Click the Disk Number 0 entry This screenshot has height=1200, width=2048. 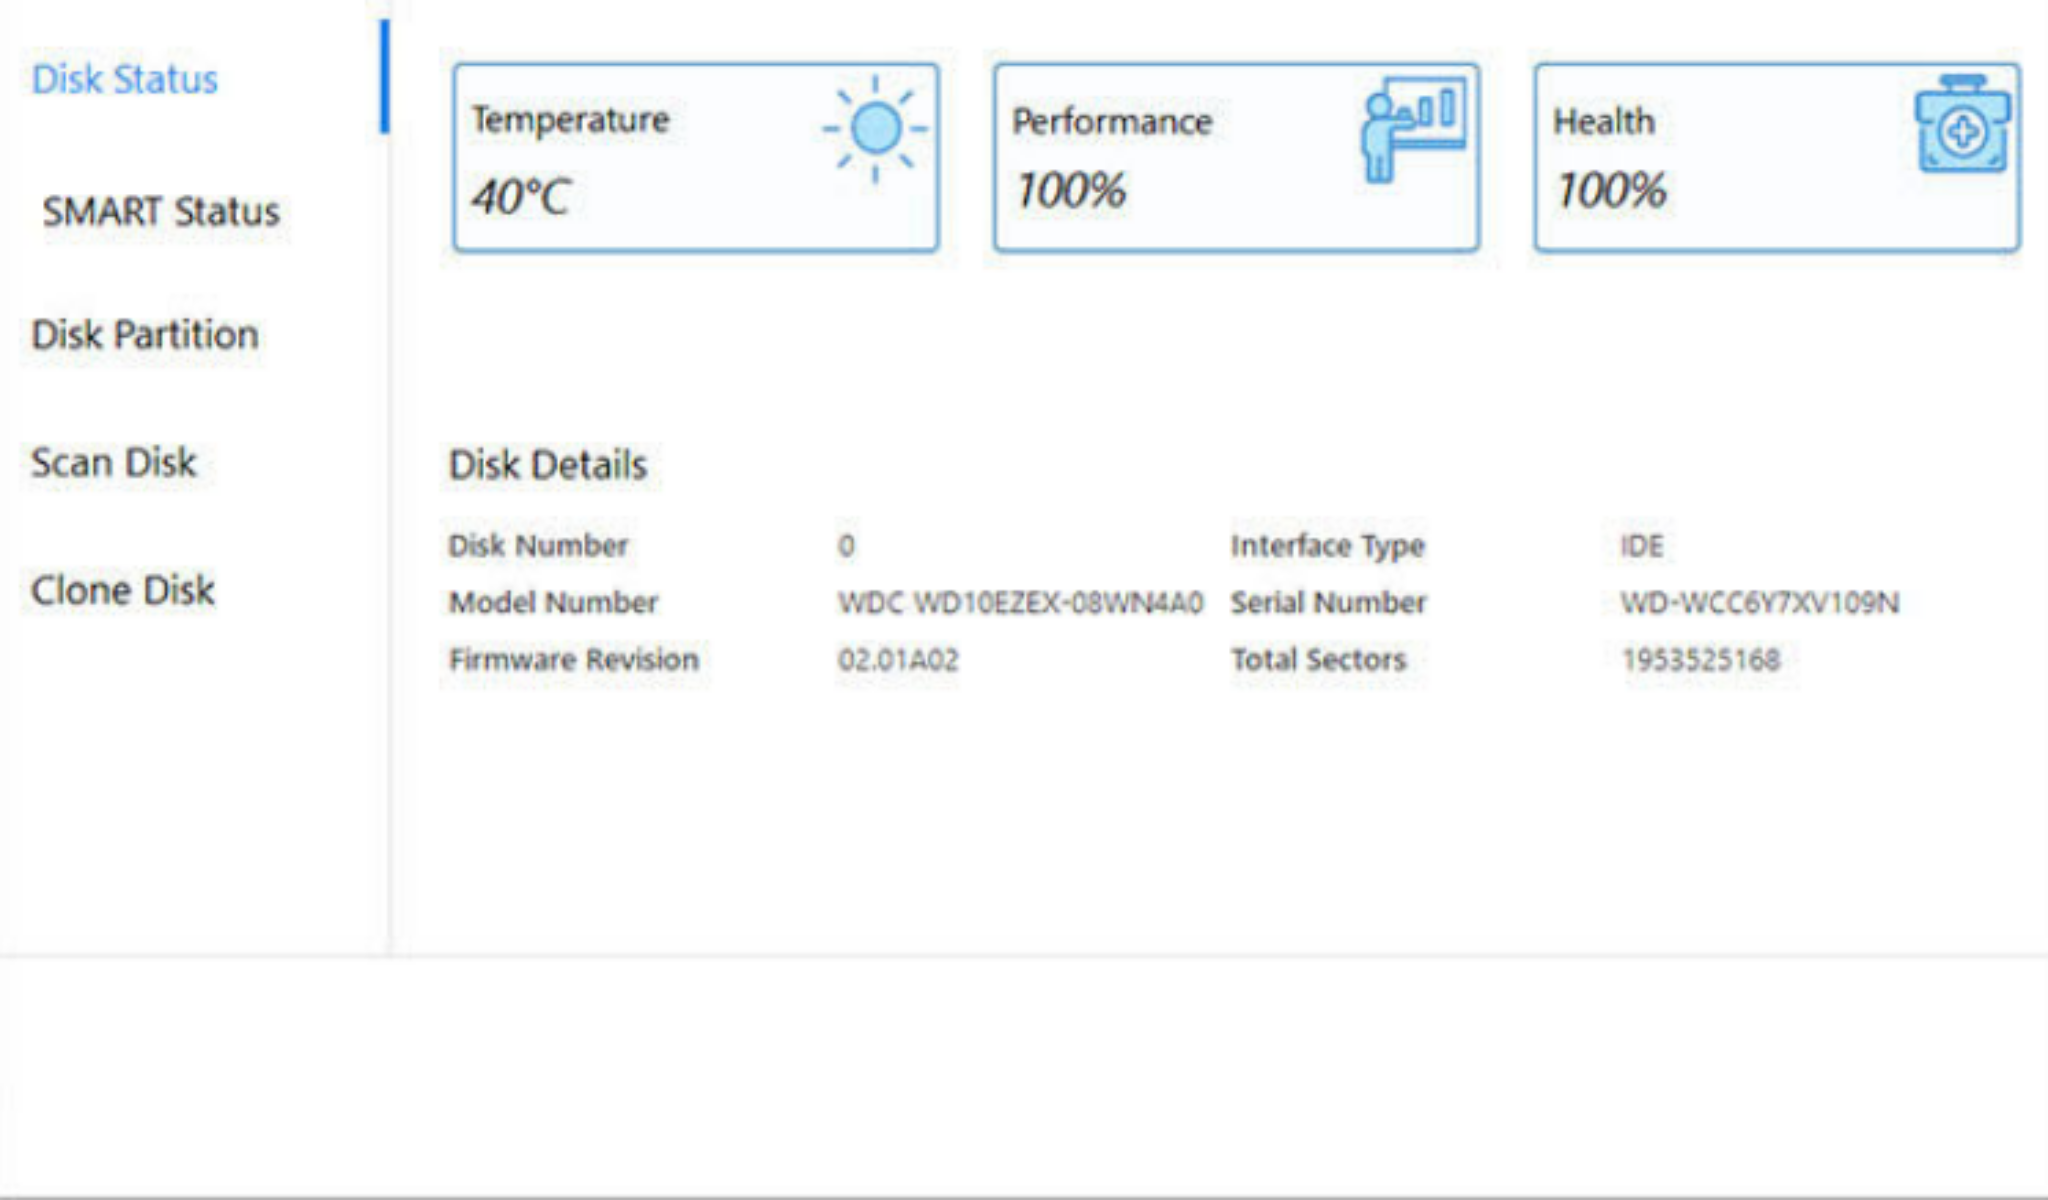coord(845,545)
